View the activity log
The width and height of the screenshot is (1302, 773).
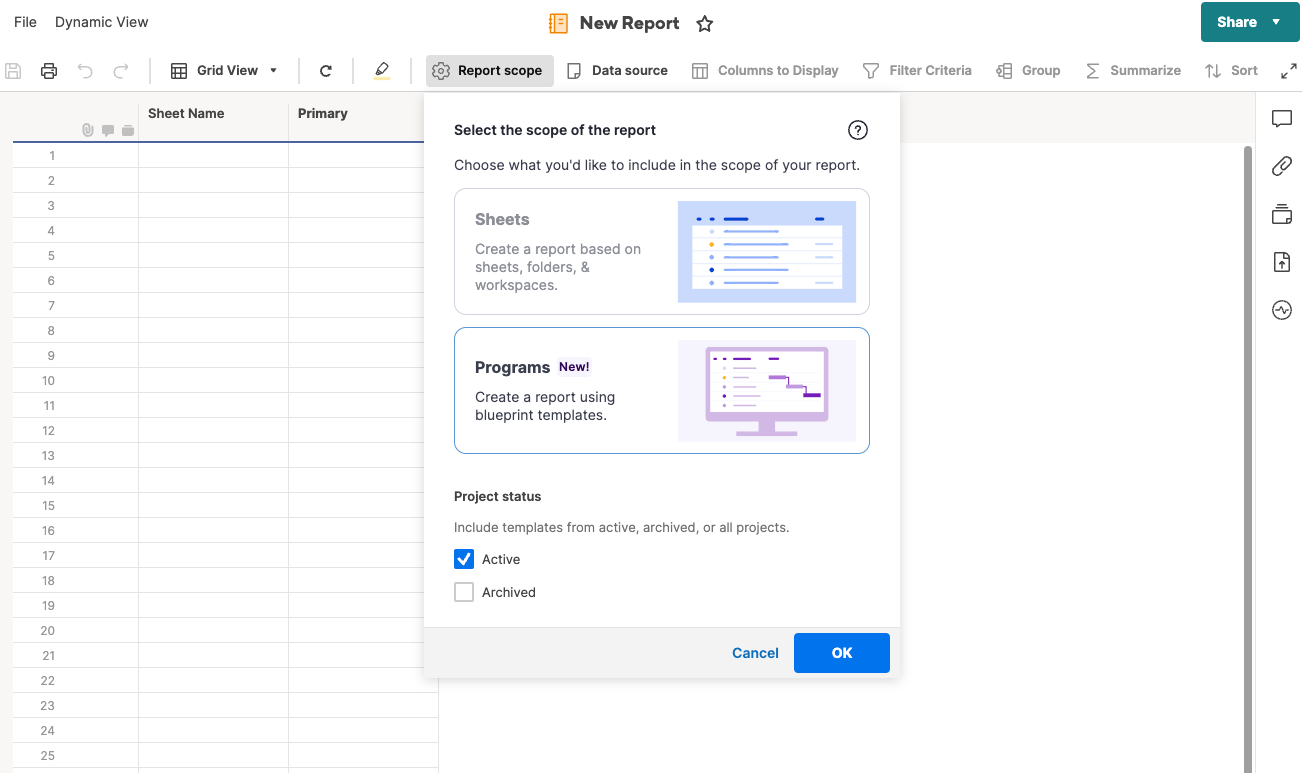(1282, 310)
